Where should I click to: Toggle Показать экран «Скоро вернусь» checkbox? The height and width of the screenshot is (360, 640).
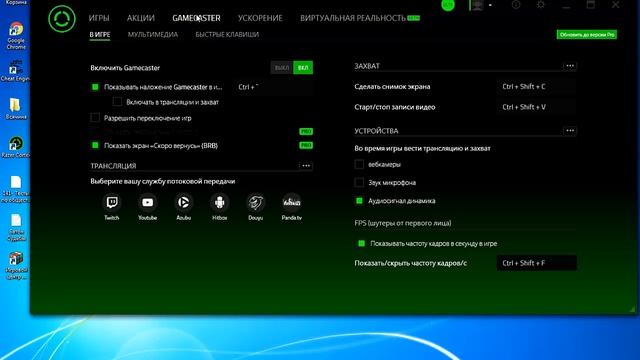(95, 145)
